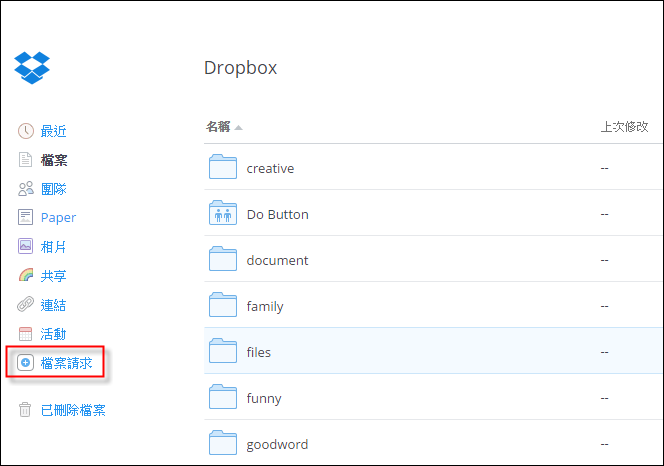Image resolution: width=664 pixels, height=466 pixels.
Task: Open the files folder name
Action: point(259,352)
